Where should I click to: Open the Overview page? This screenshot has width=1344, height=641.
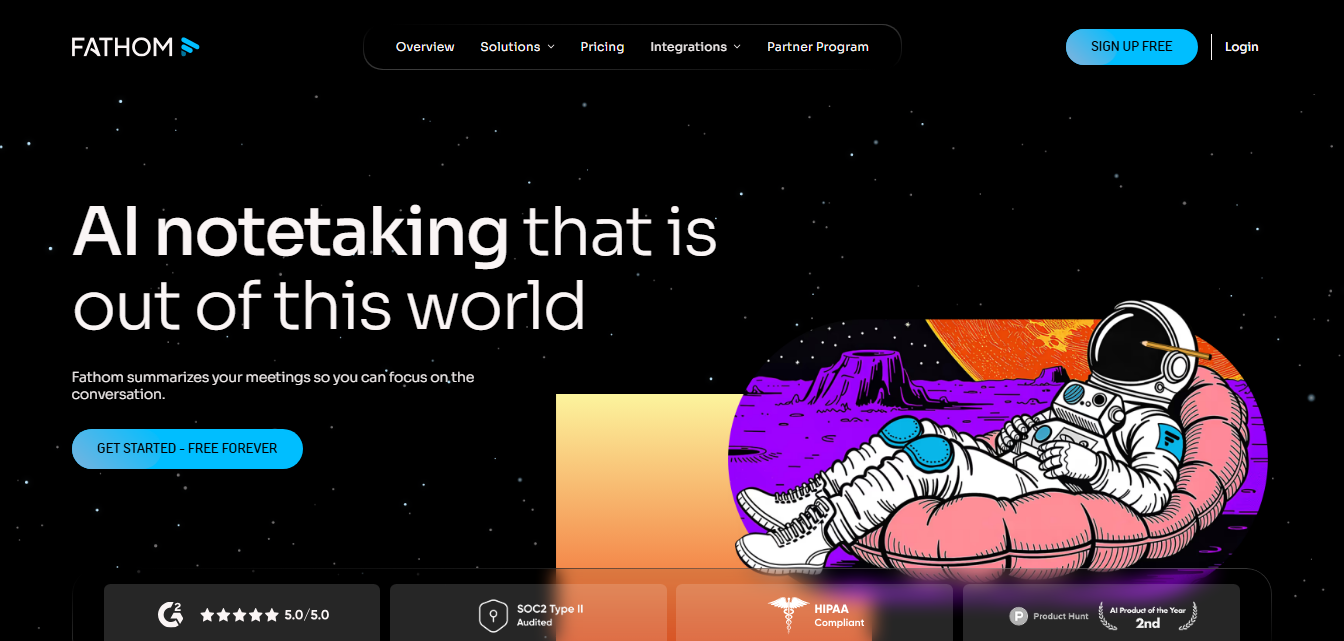pos(424,46)
